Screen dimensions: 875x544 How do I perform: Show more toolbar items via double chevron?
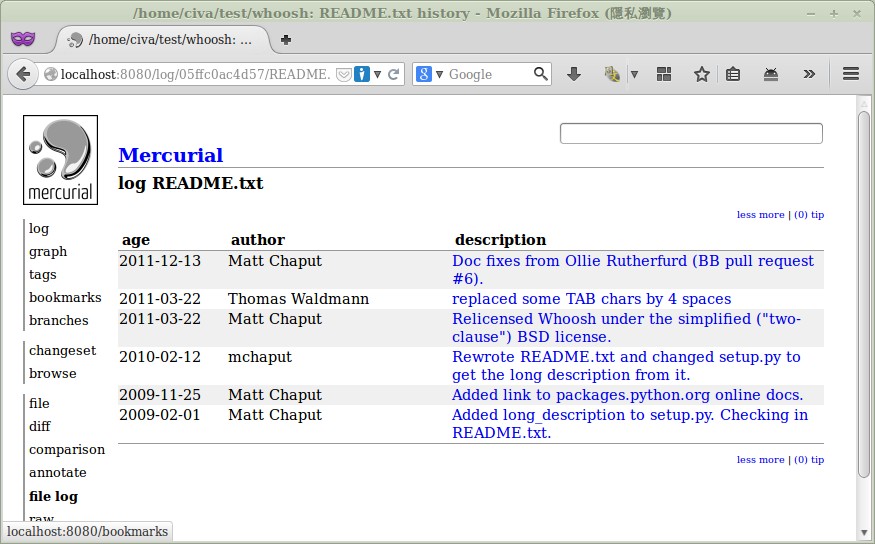tap(809, 74)
